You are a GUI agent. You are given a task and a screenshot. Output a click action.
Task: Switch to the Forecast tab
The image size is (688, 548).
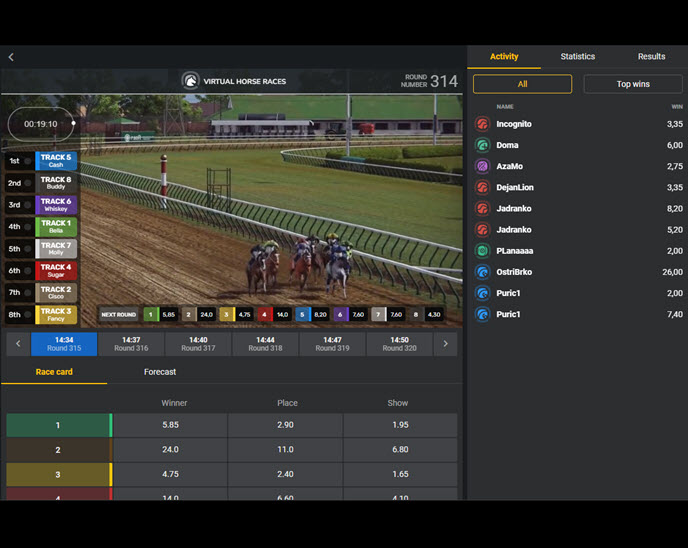pos(160,372)
